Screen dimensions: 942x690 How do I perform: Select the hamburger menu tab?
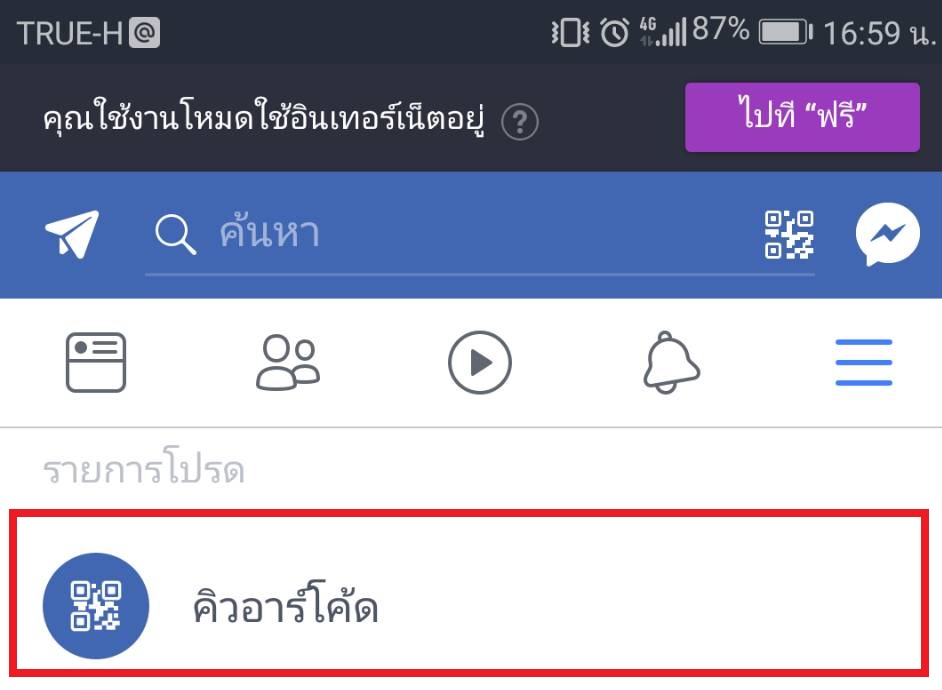point(863,362)
